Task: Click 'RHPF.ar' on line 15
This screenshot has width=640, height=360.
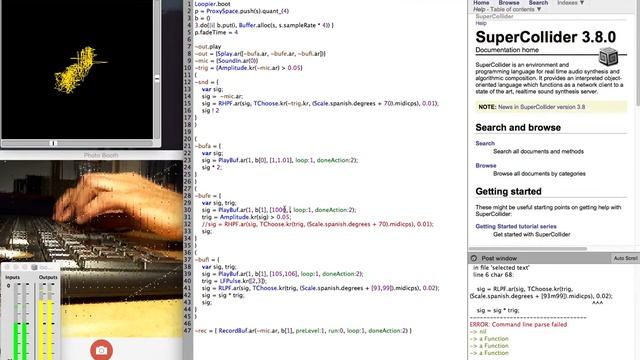Action: pyautogui.click(x=230, y=103)
